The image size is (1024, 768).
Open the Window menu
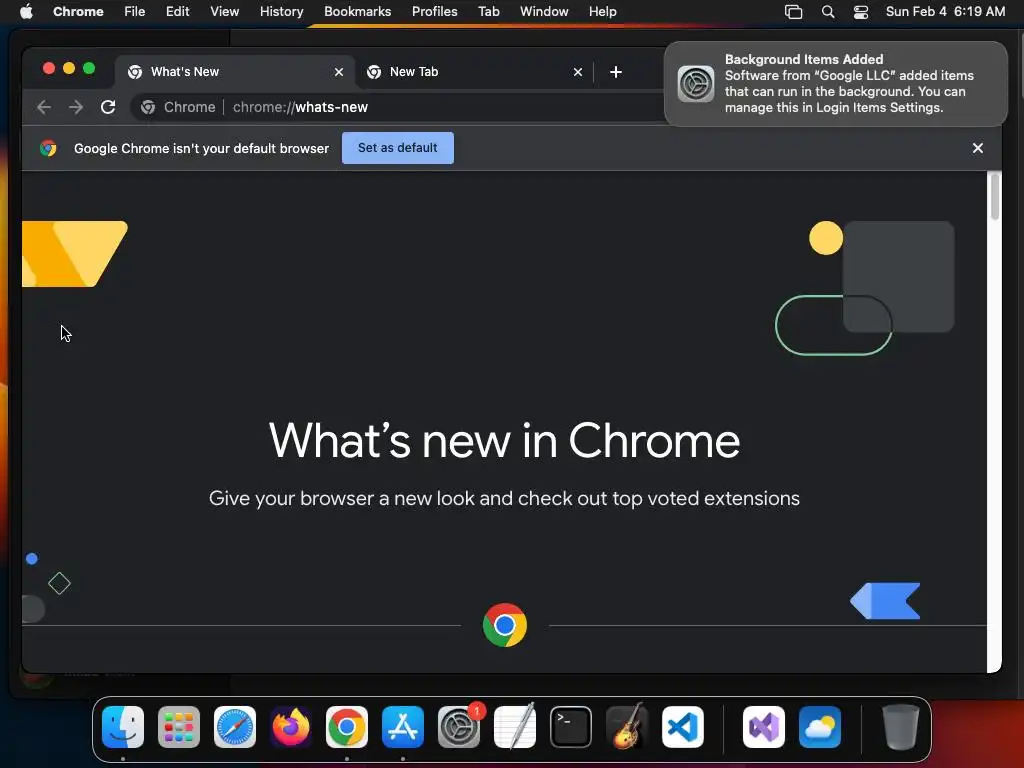pyautogui.click(x=544, y=12)
